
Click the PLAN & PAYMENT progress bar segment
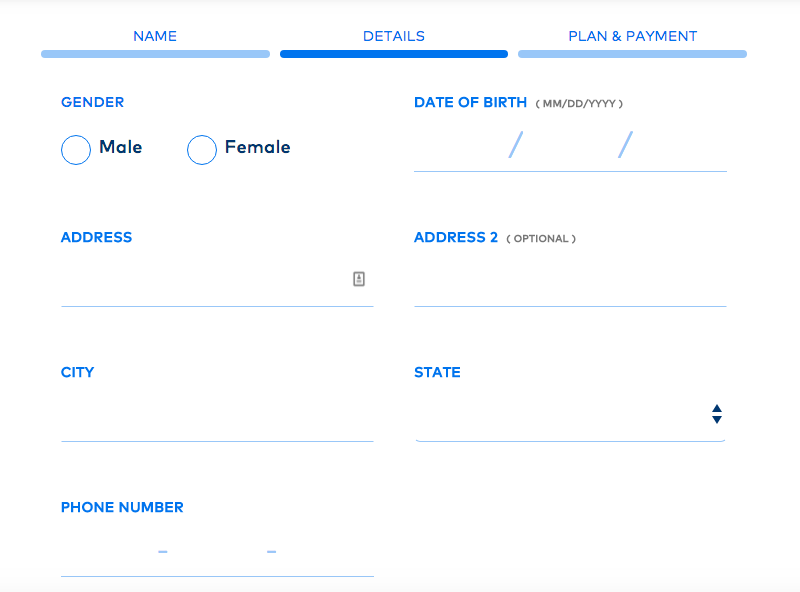tap(633, 54)
